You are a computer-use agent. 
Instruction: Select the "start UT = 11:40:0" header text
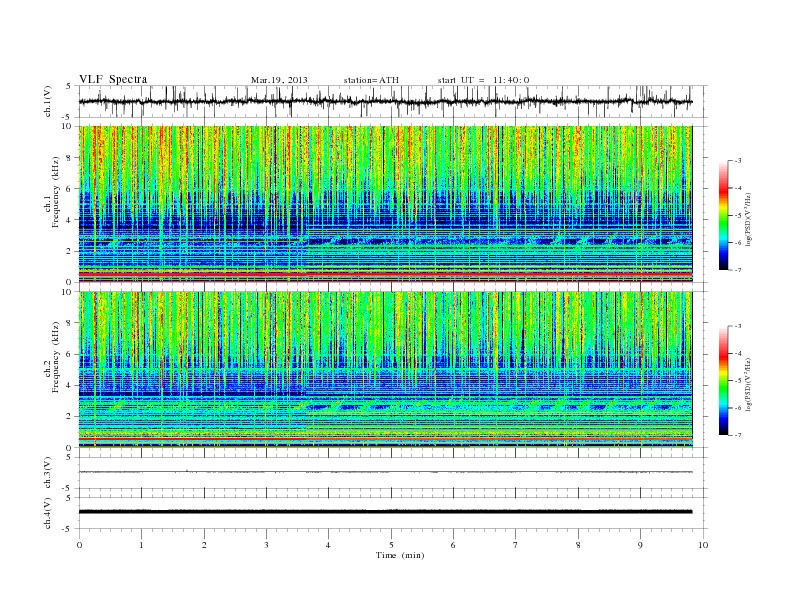[x=483, y=80]
